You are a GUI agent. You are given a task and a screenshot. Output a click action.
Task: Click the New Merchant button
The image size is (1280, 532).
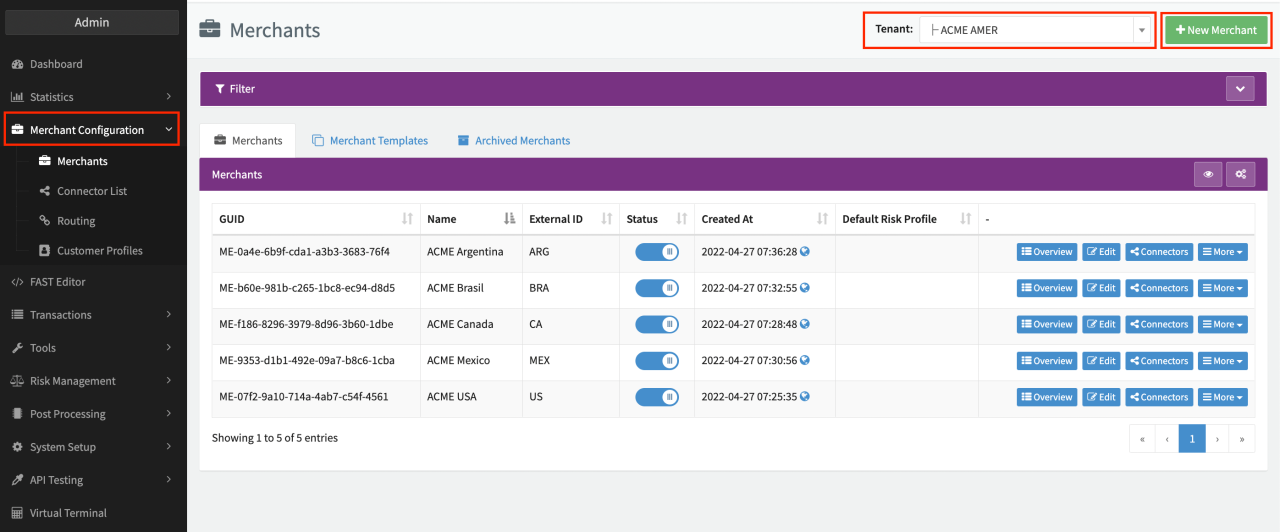(1215, 30)
